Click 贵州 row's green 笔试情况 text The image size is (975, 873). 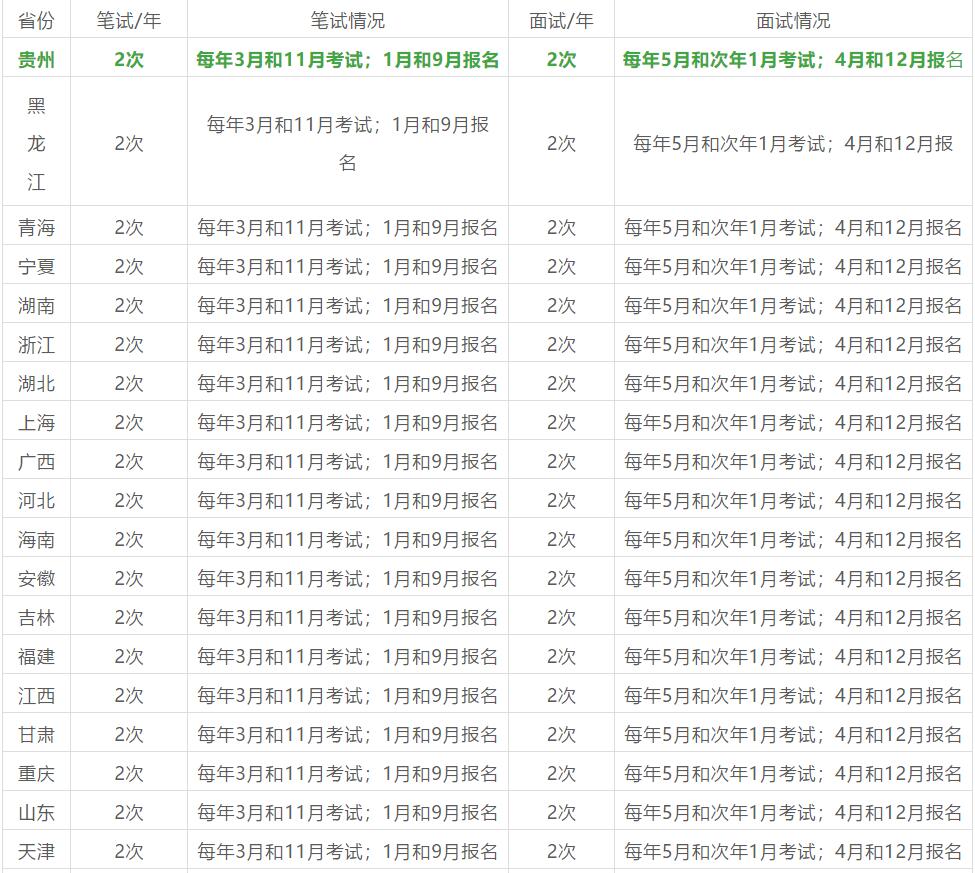coord(348,60)
